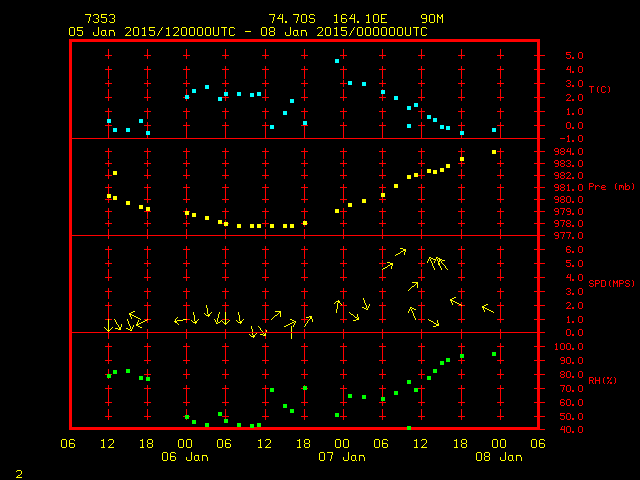Click the highest cyan temperature point near 4.5
This screenshot has width=640, height=480.
click(x=337, y=61)
